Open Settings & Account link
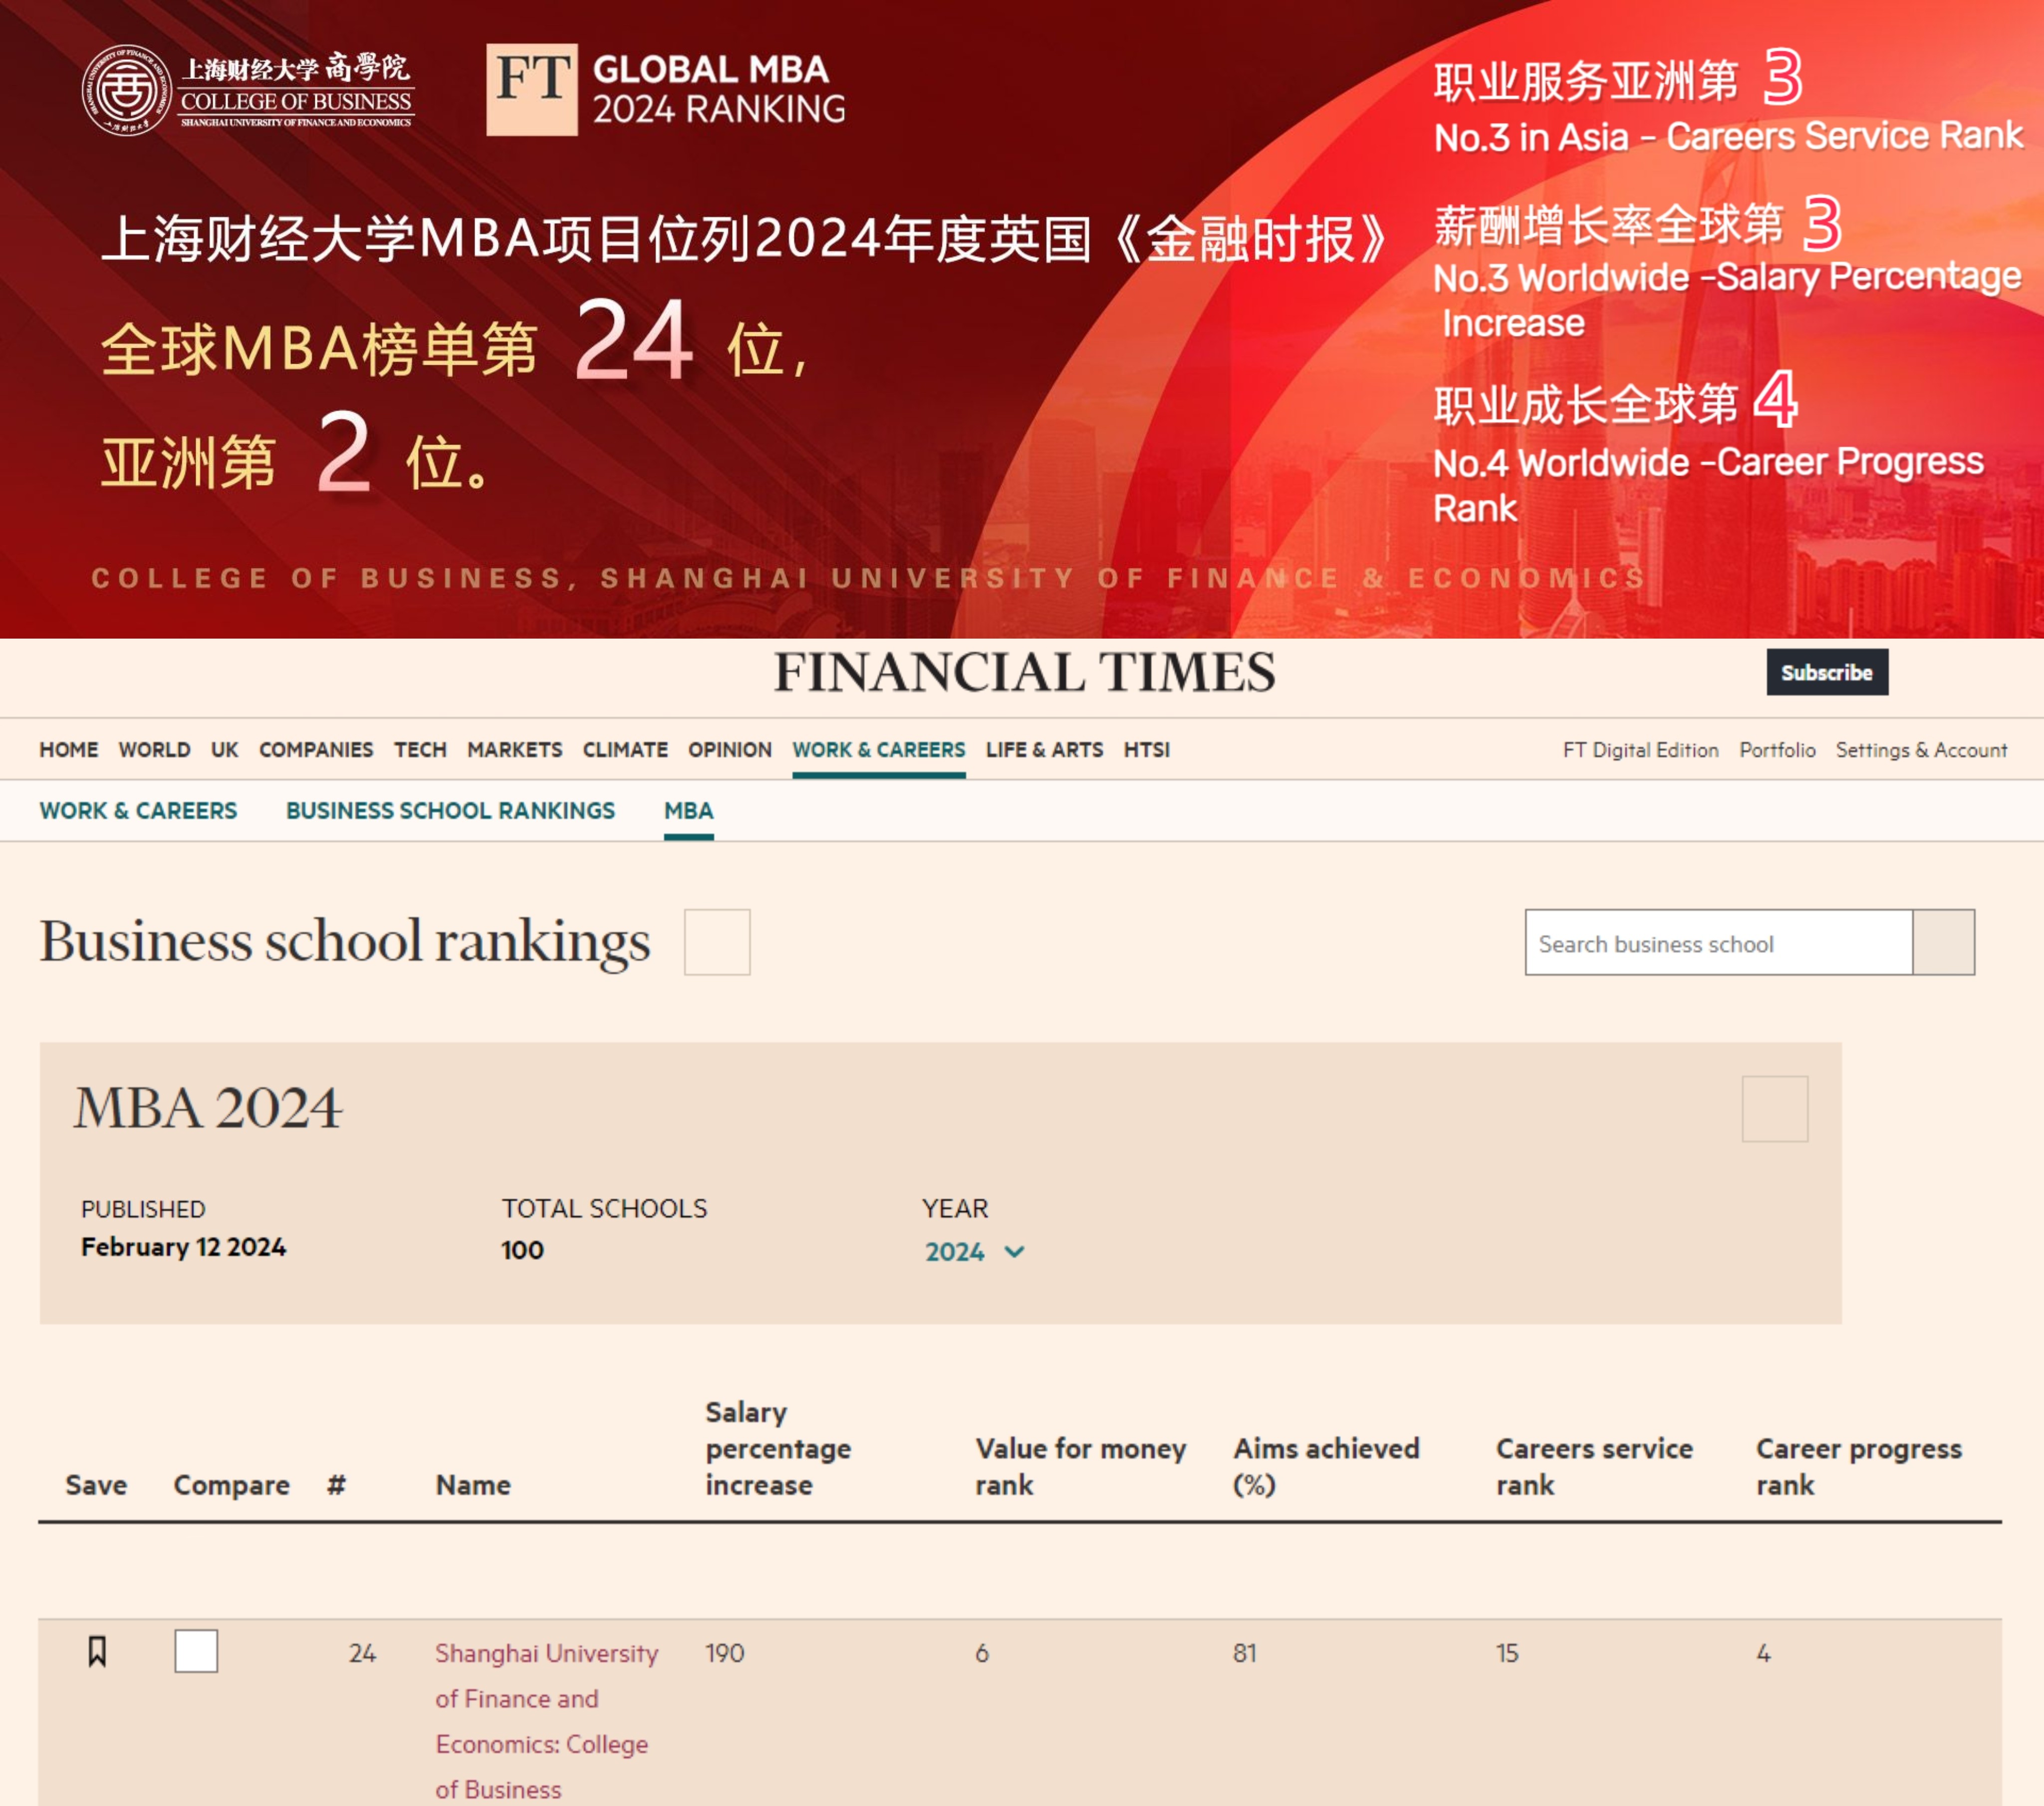This screenshot has height=1806, width=2044. coord(1921,750)
